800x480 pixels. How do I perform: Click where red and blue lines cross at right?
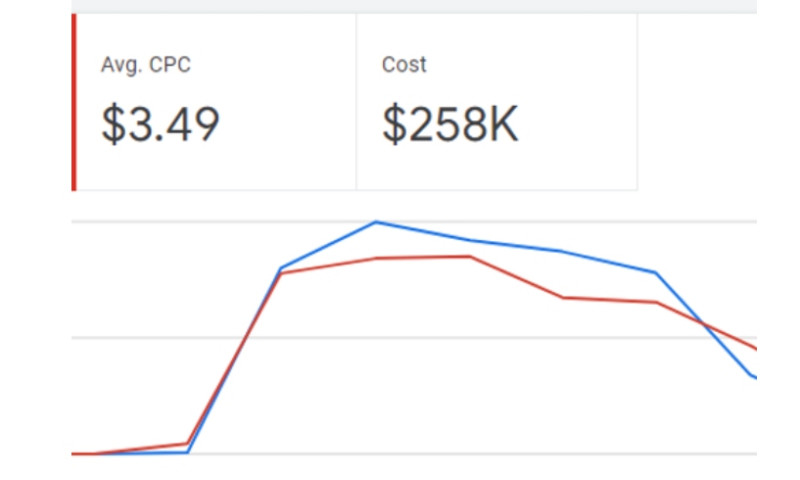pos(705,324)
